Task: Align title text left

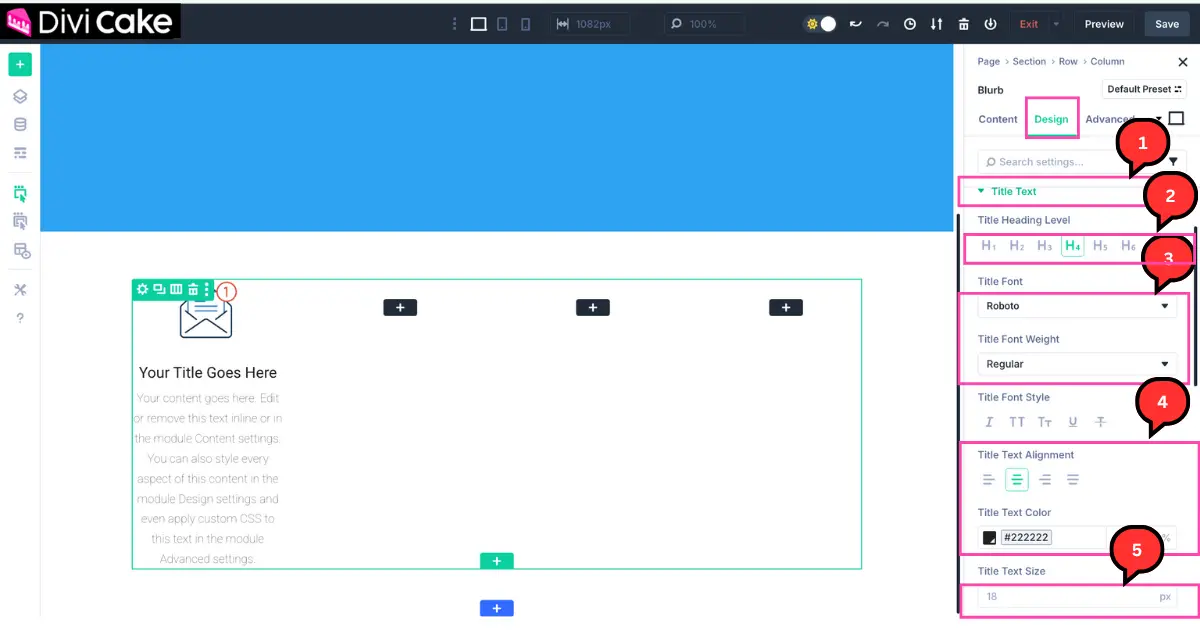Action: click(x=989, y=480)
